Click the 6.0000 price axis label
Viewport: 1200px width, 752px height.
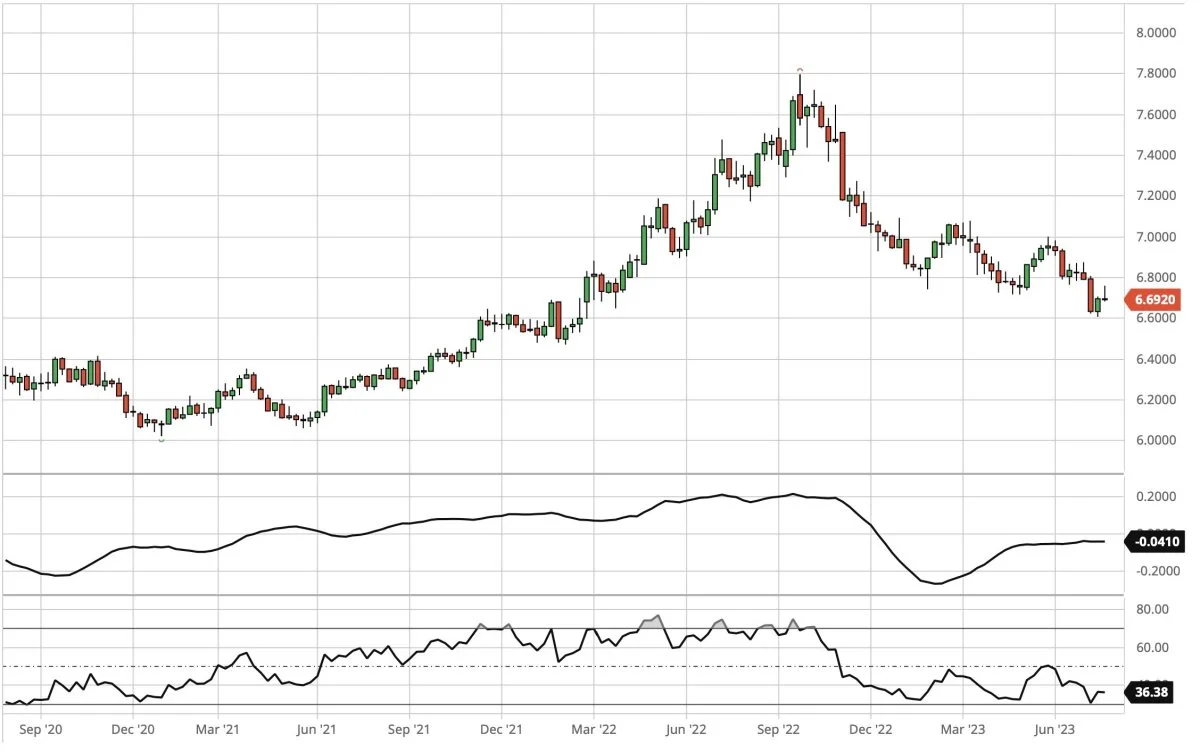[1157, 440]
